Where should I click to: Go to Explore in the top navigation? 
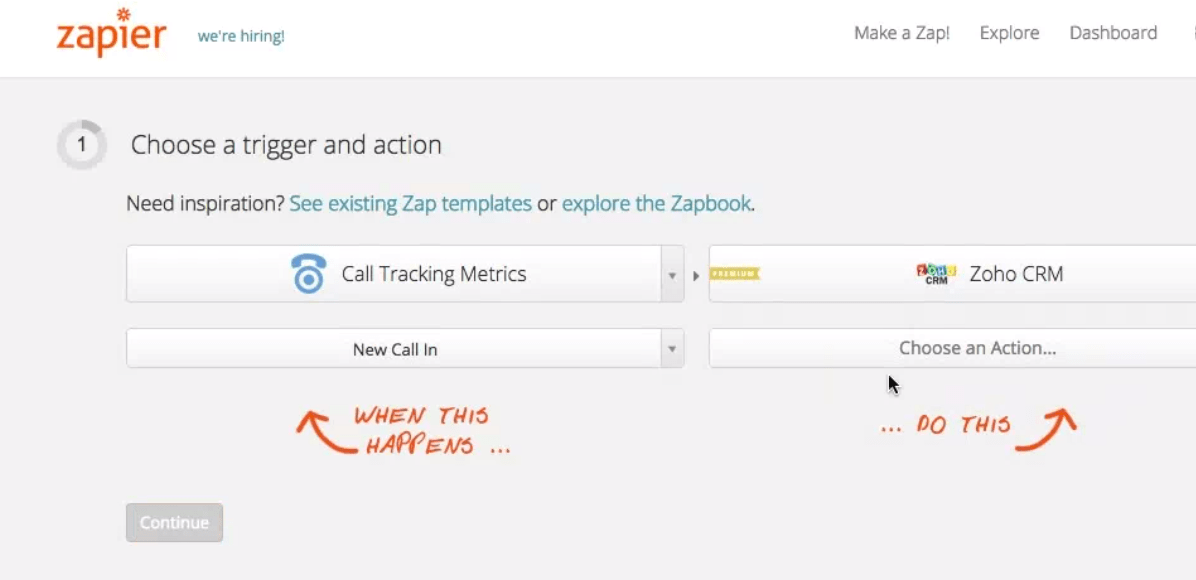point(1009,33)
